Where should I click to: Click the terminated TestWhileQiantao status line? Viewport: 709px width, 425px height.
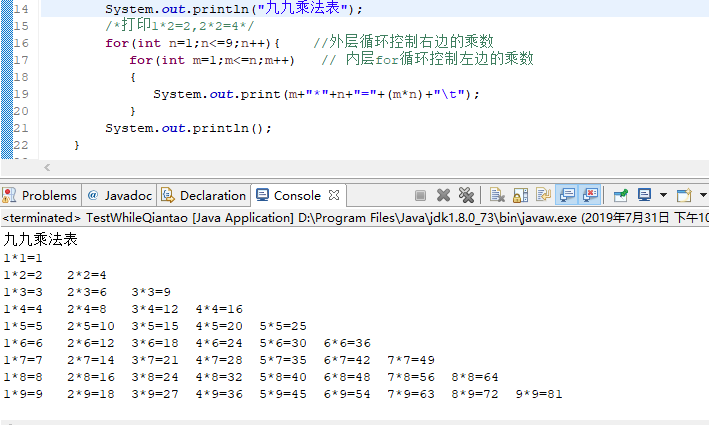(x=354, y=218)
